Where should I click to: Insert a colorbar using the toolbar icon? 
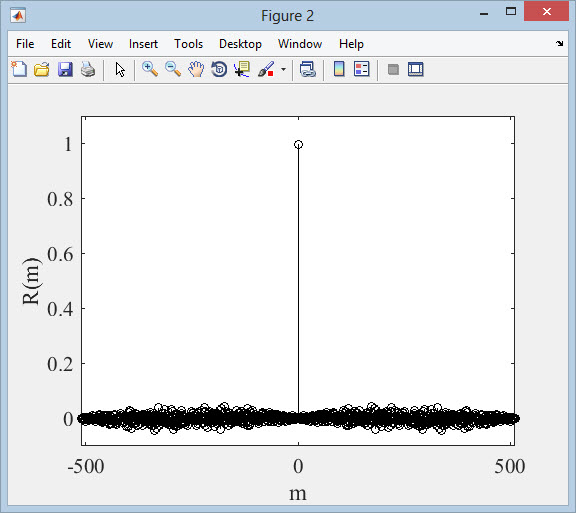(339, 69)
